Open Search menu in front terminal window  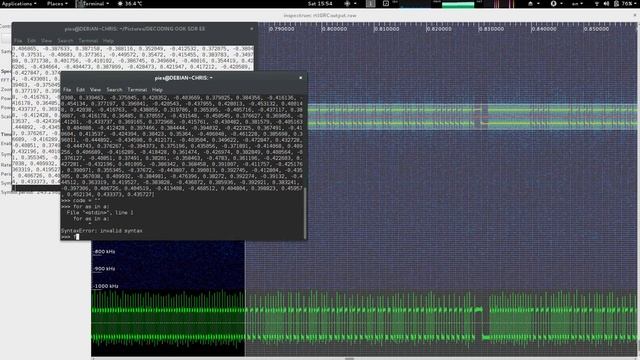[x=114, y=89]
